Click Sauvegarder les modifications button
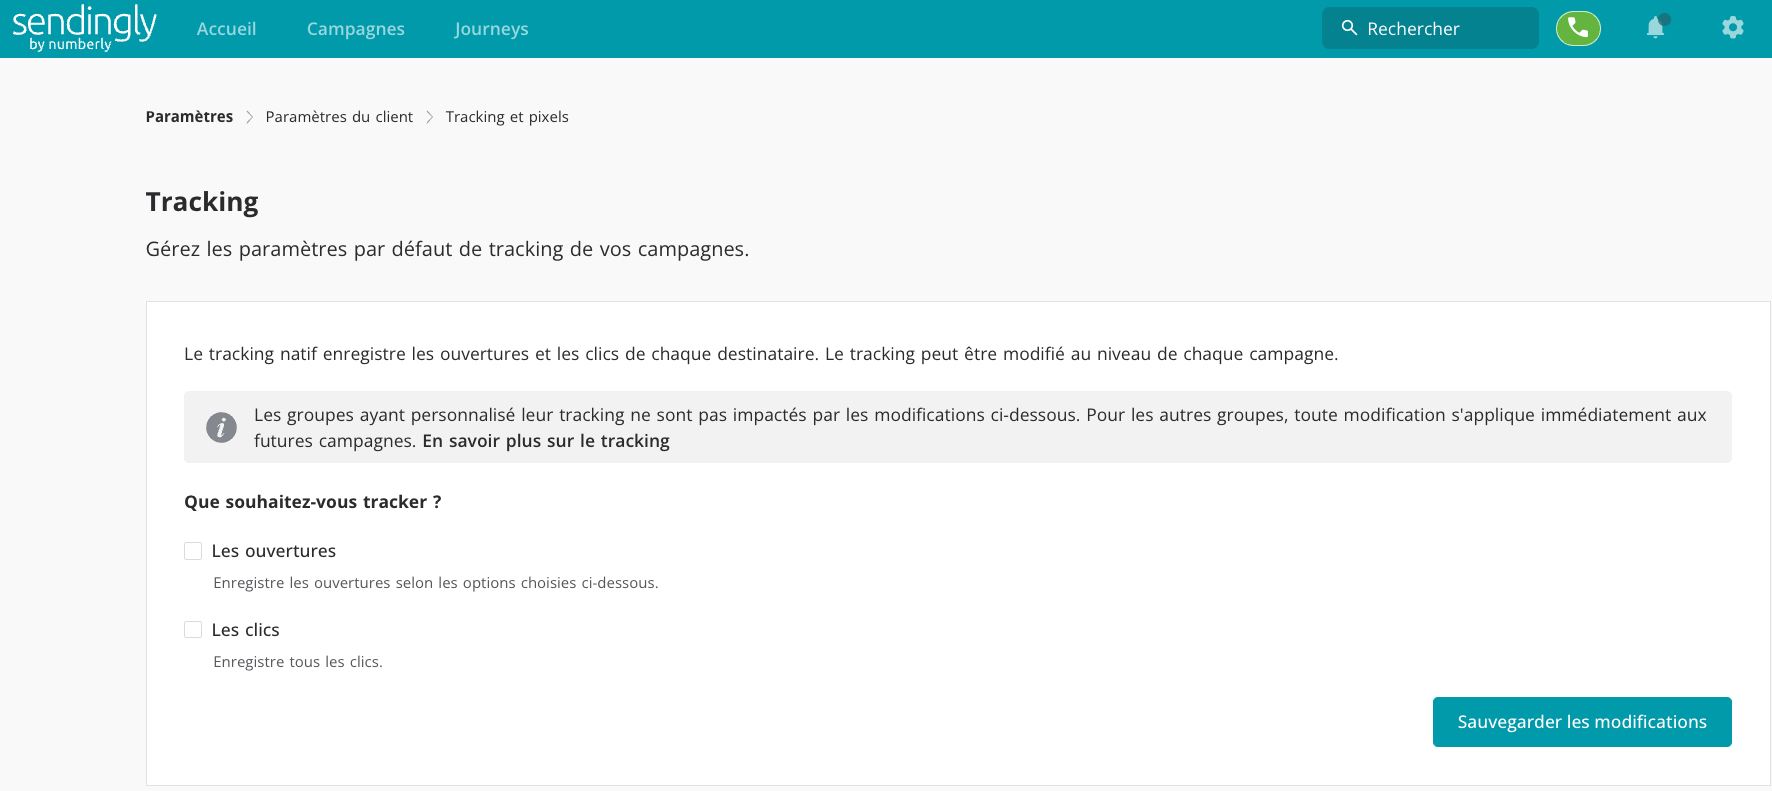This screenshot has height=791, width=1772. (1582, 722)
